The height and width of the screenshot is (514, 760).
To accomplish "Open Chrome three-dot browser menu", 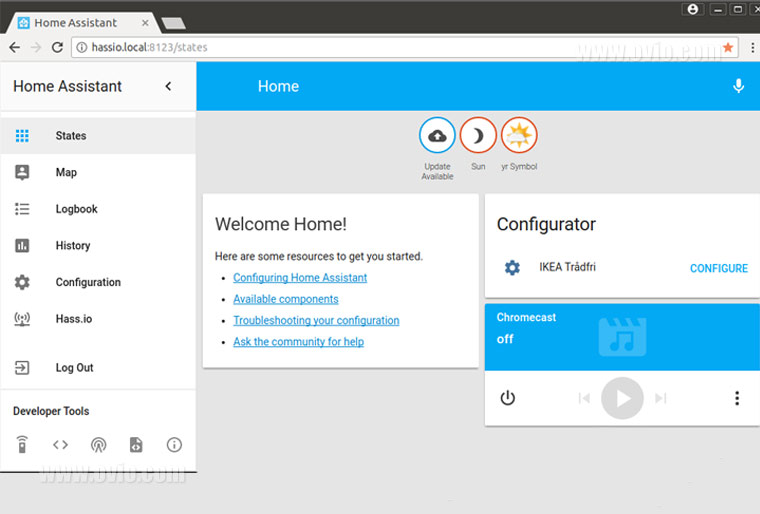I will pos(752,48).
